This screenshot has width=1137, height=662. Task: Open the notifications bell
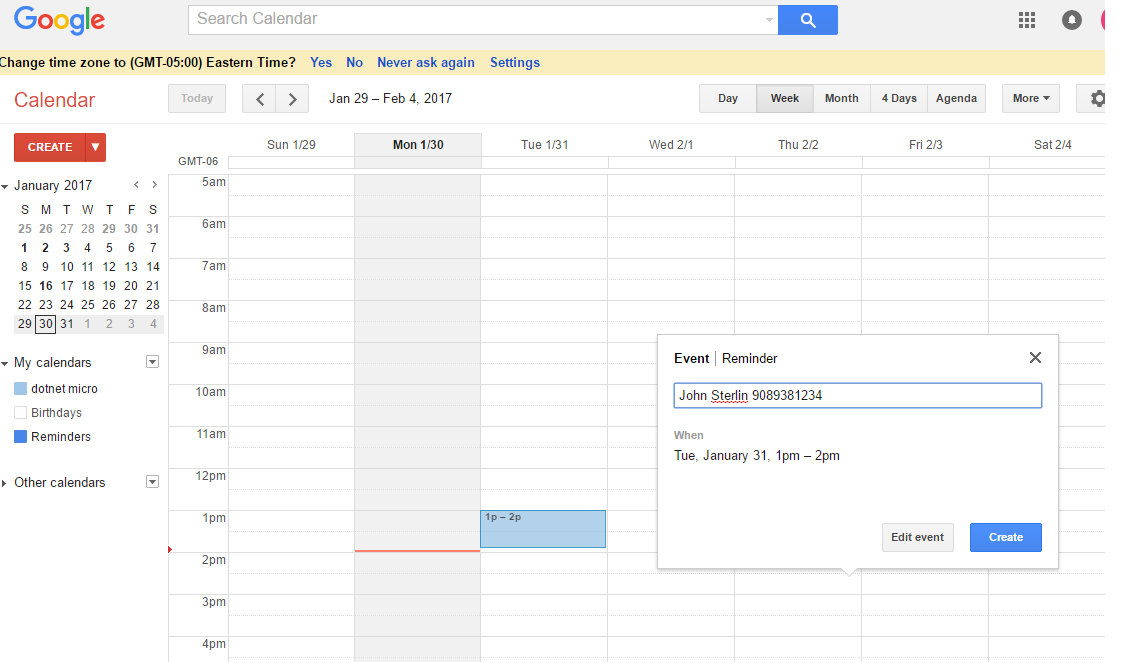1071,20
